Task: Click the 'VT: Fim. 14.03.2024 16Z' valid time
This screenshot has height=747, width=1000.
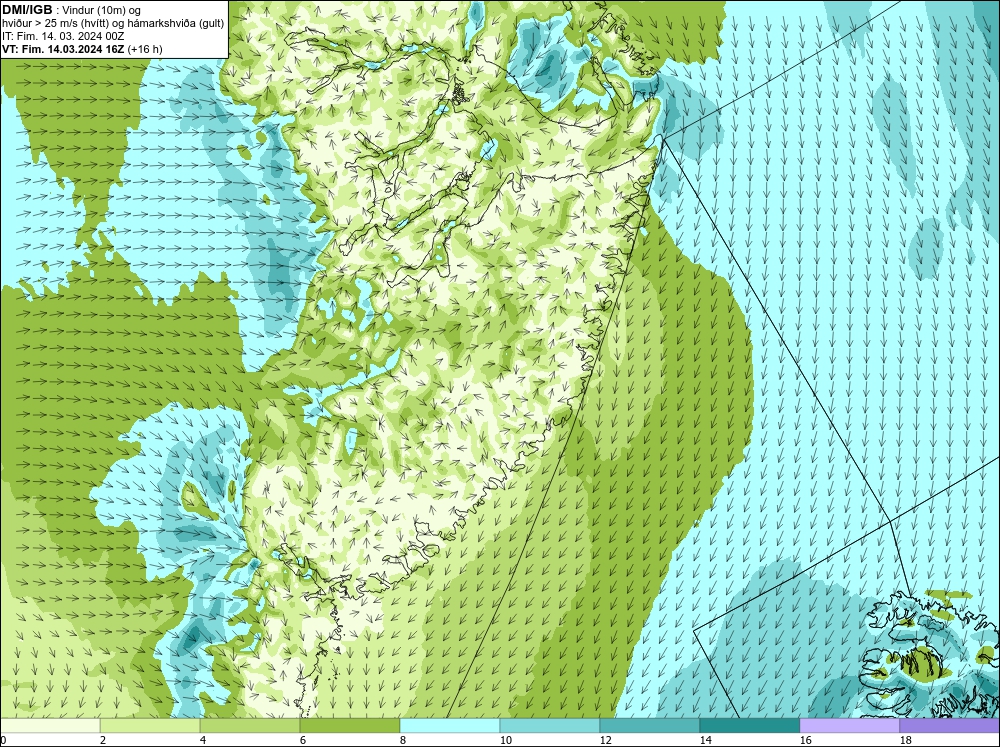Action: coord(63,49)
